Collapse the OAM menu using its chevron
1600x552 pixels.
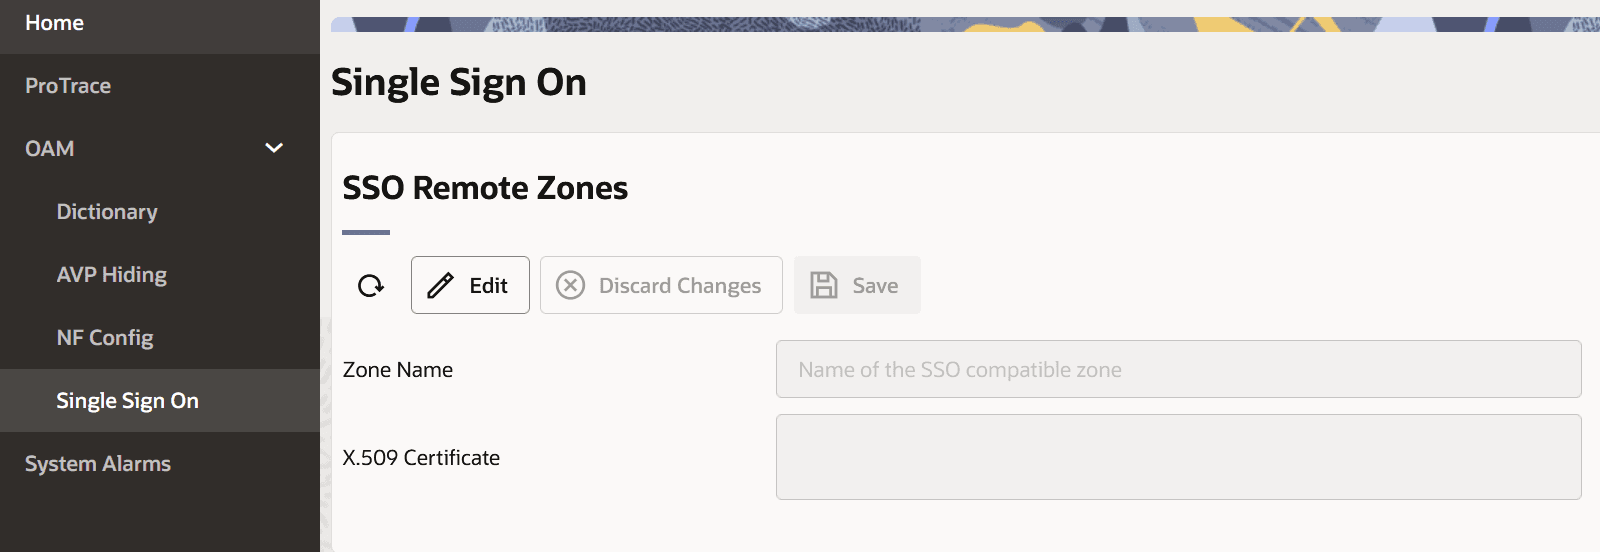click(x=274, y=148)
